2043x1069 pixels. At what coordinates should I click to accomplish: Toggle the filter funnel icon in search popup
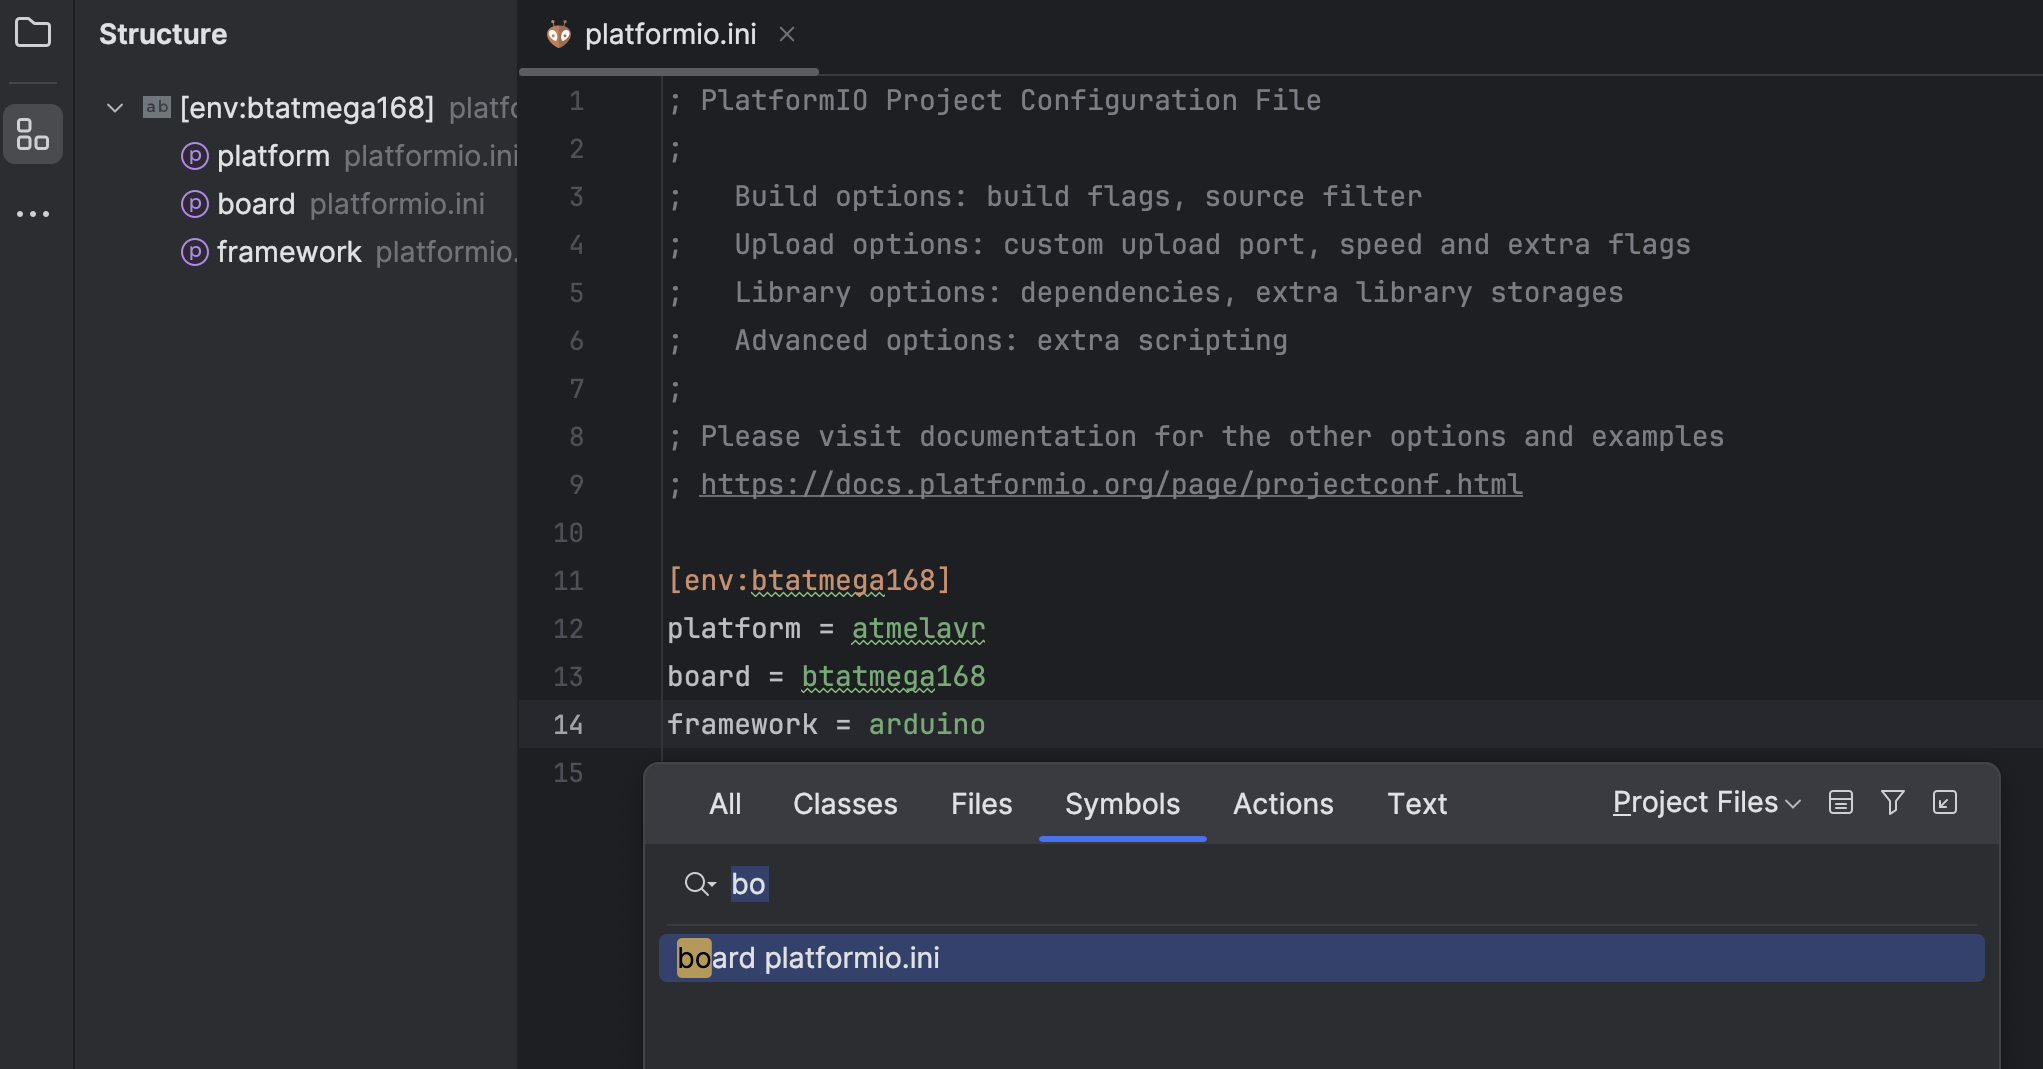tap(1892, 802)
